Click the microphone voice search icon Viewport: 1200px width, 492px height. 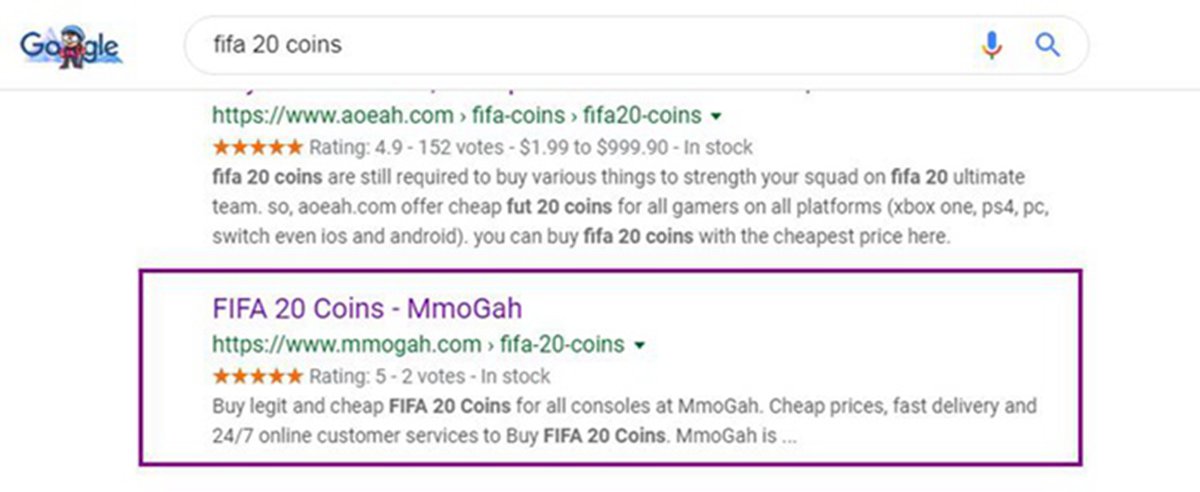(991, 45)
